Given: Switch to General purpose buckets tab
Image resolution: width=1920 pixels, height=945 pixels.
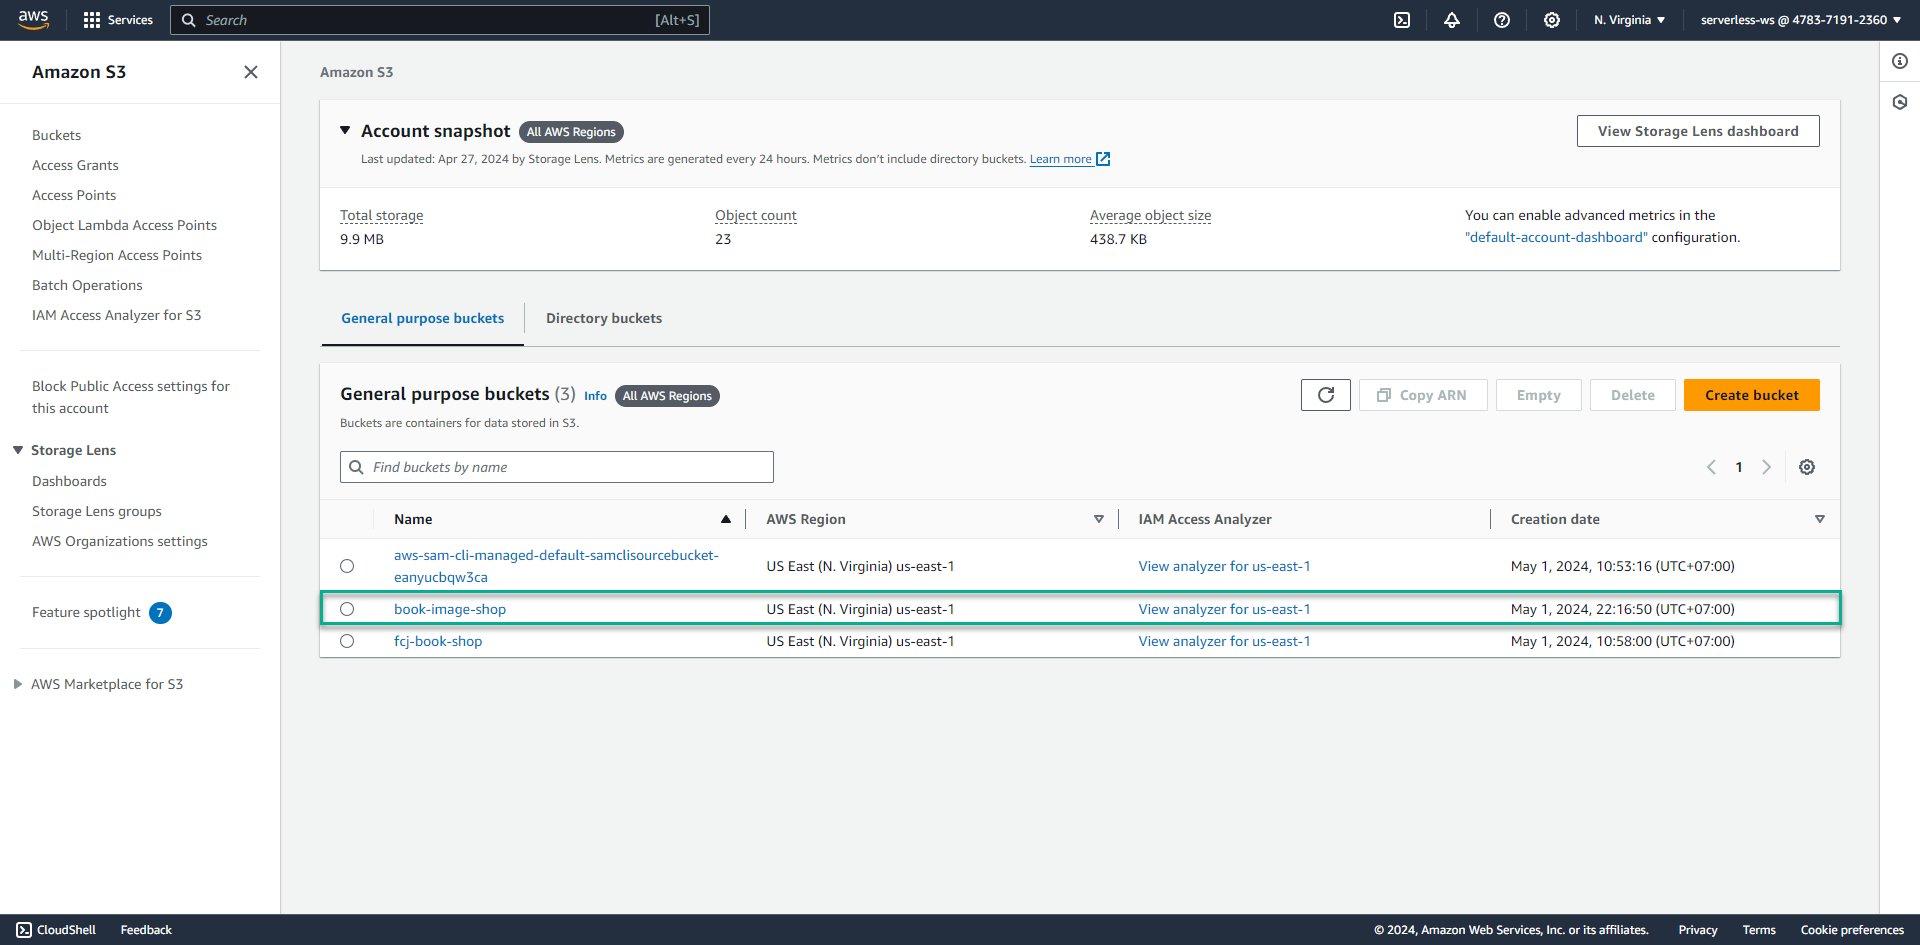Looking at the screenshot, I should (423, 318).
